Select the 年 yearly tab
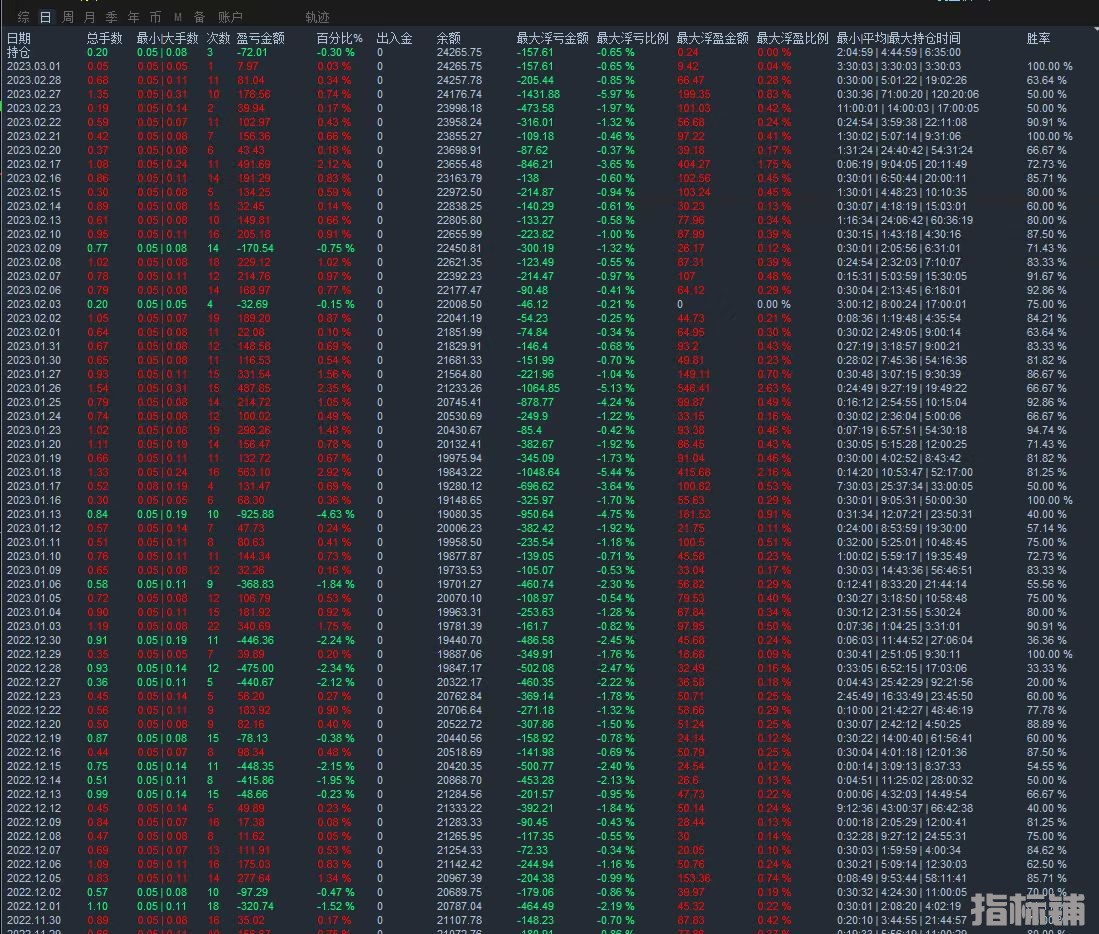Viewport: 1099px width, 934px height. (133, 17)
